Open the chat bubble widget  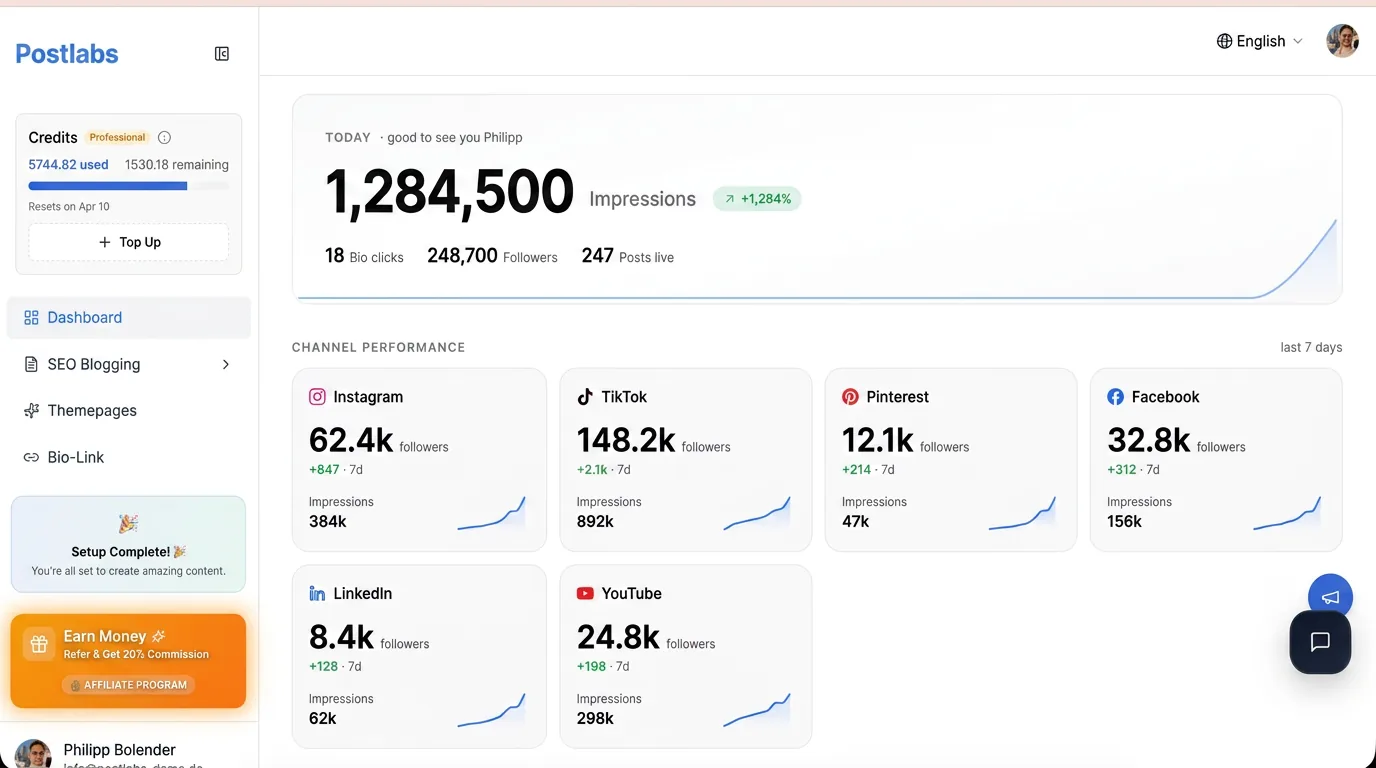coord(1320,642)
